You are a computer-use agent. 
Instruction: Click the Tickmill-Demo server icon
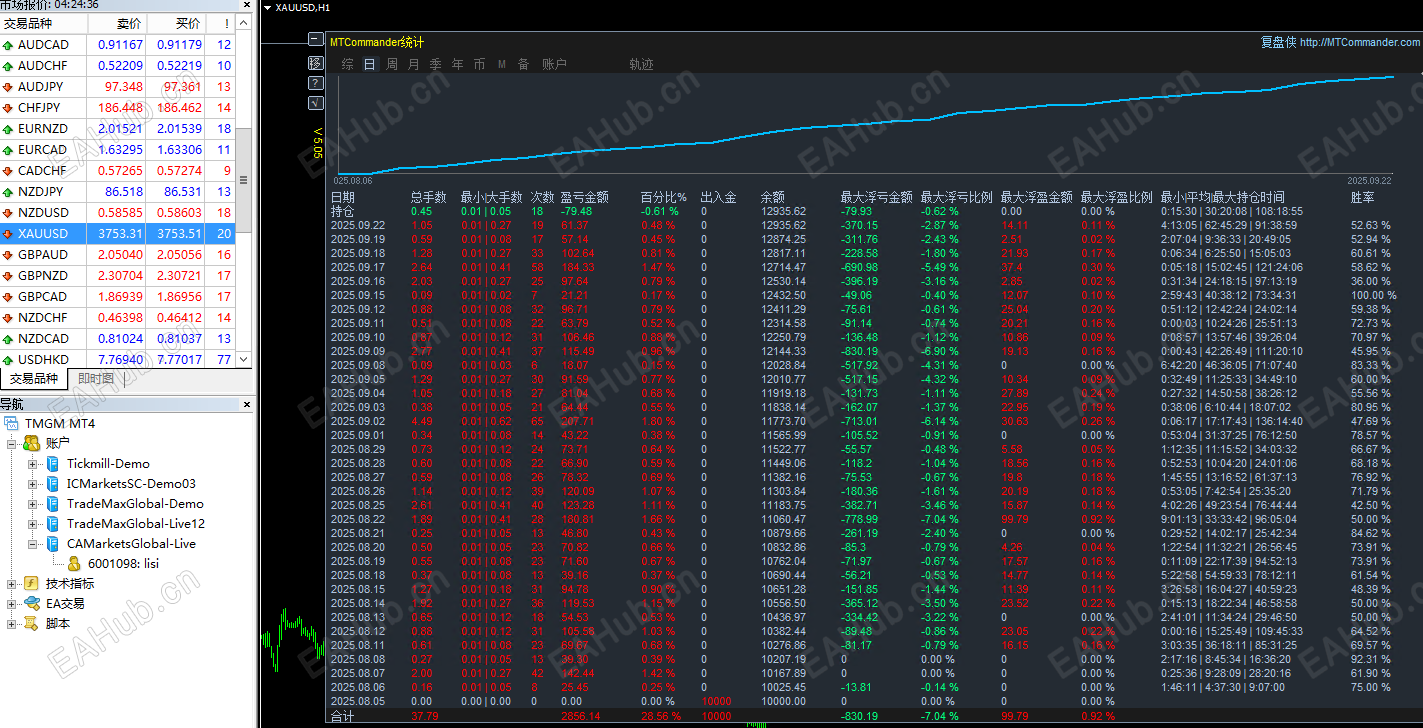pos(53,463)
